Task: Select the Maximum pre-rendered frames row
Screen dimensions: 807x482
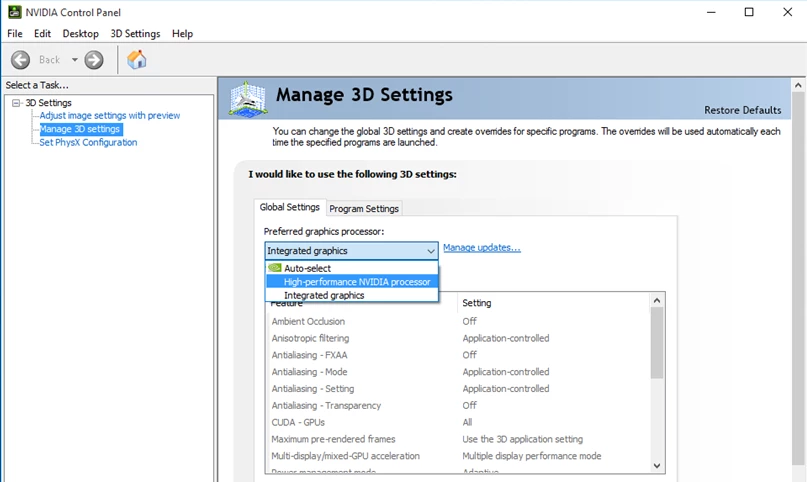Action: point(458,439)
